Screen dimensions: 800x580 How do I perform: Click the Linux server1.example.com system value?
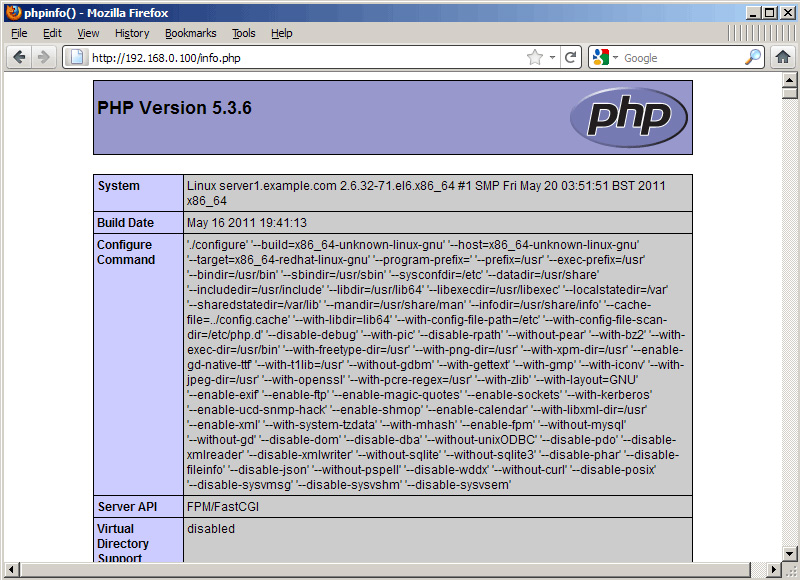tap(426, 193)
